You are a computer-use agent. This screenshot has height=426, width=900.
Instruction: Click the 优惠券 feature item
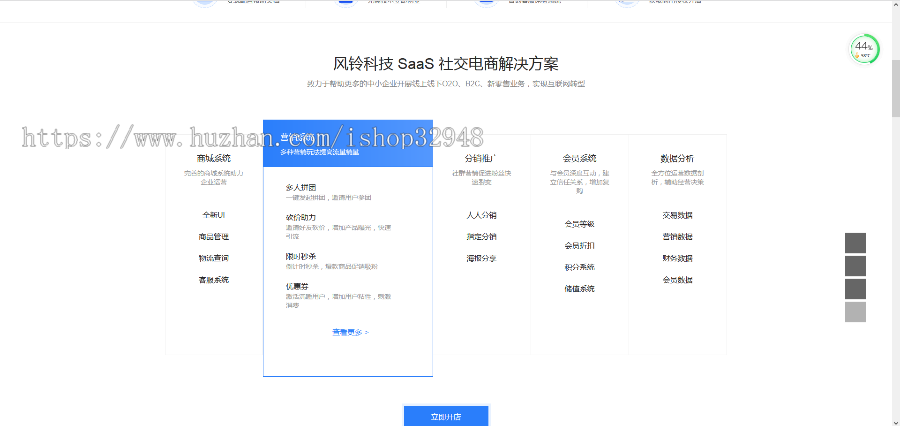[296, 286]
